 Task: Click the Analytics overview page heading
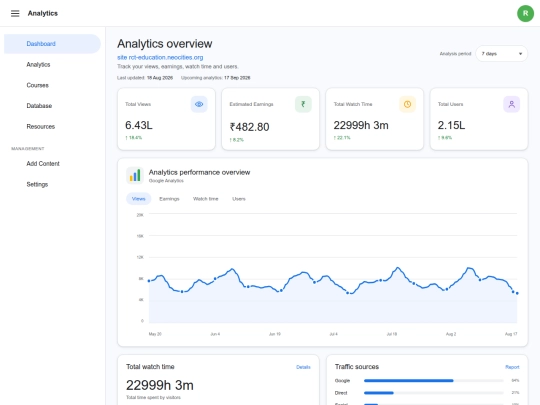click(165, 44)
